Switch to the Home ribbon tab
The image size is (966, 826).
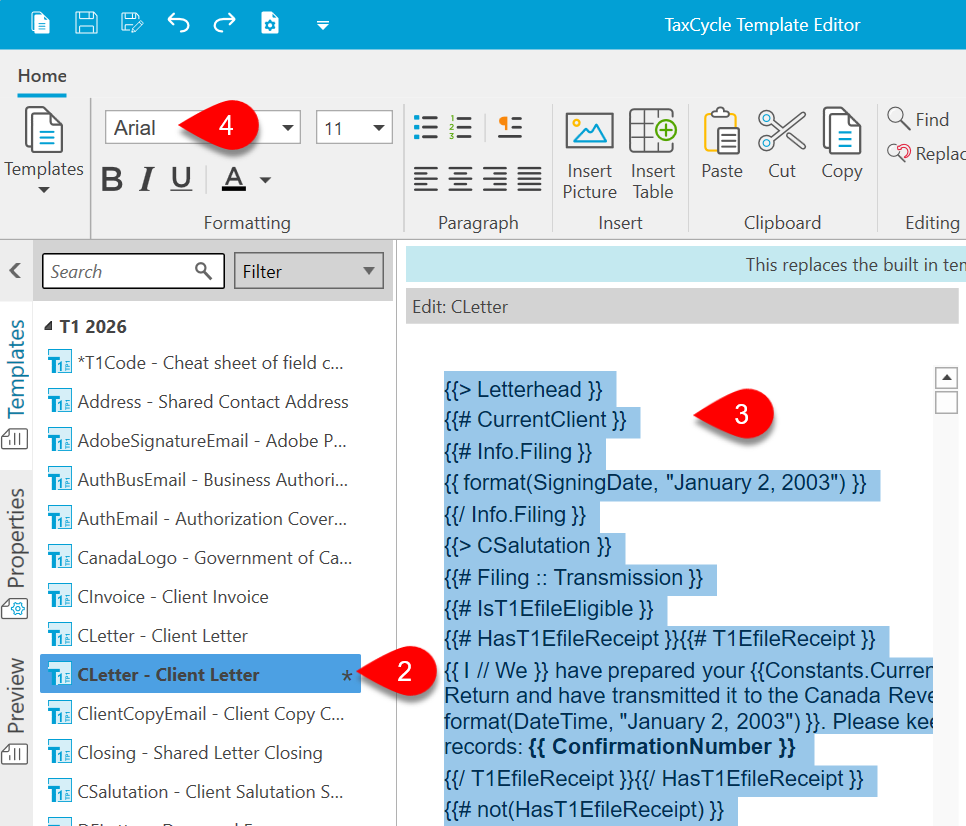pyautogui.click(x=42, y=76)
